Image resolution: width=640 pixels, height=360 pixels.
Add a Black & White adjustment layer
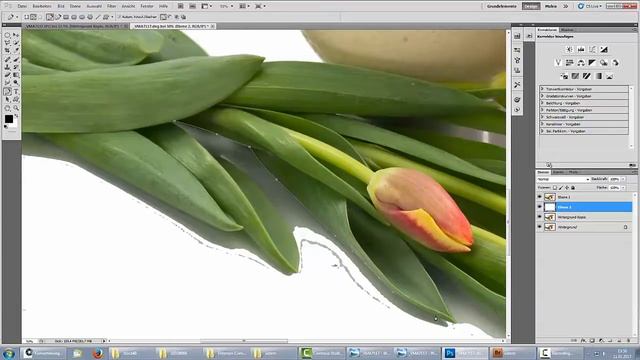[x=592, y=62]
